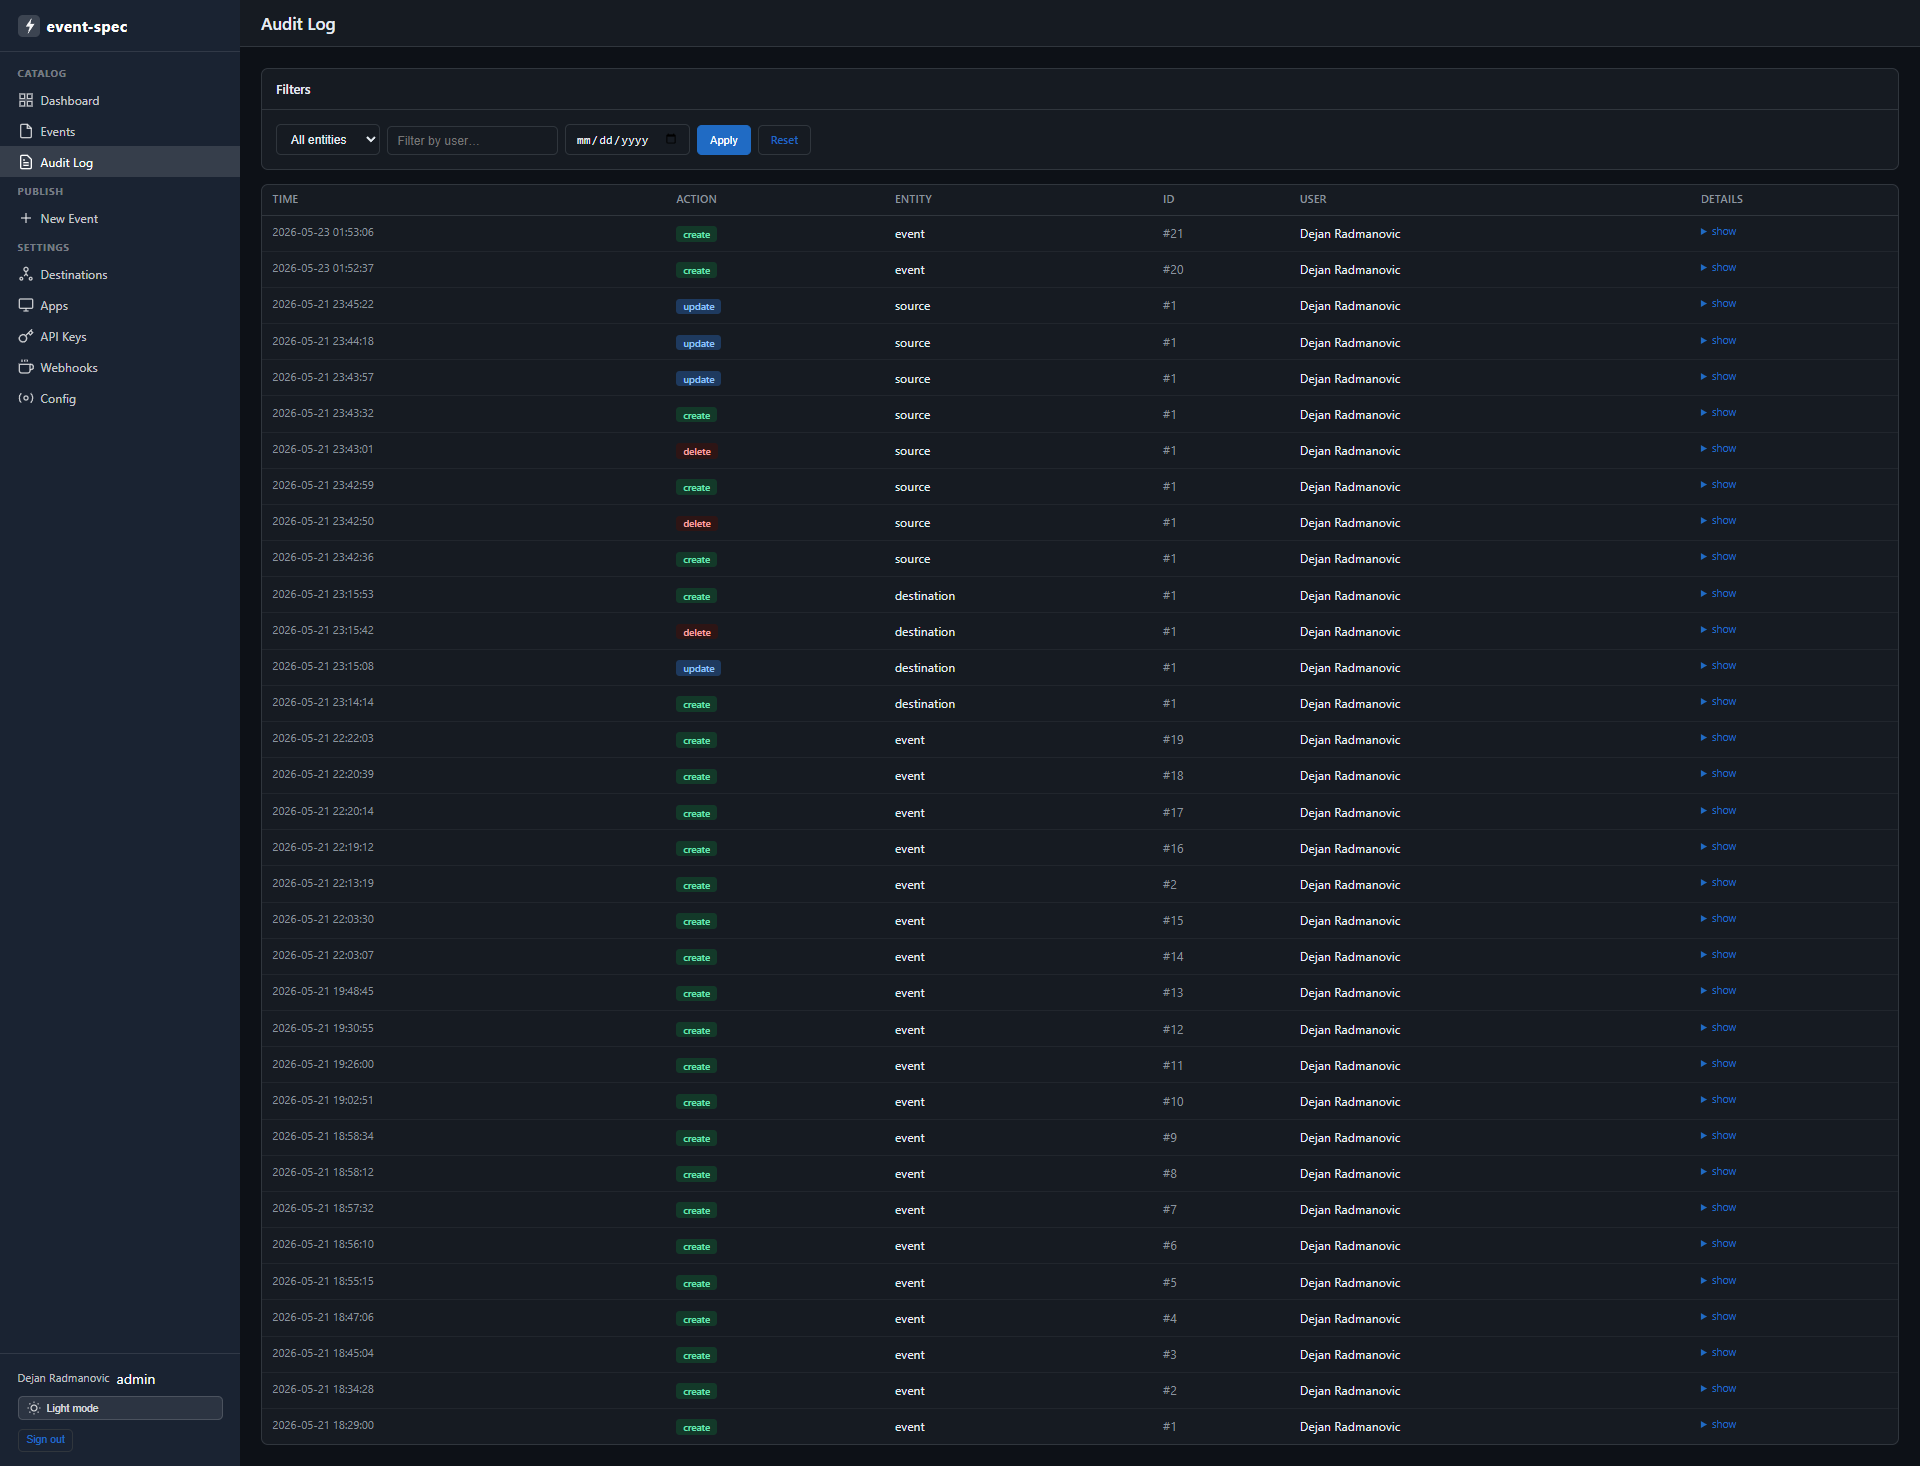Click the TIME column header
Image resolution: width=1920 pixels, height=1466 pixels.
tap(285, 199)
